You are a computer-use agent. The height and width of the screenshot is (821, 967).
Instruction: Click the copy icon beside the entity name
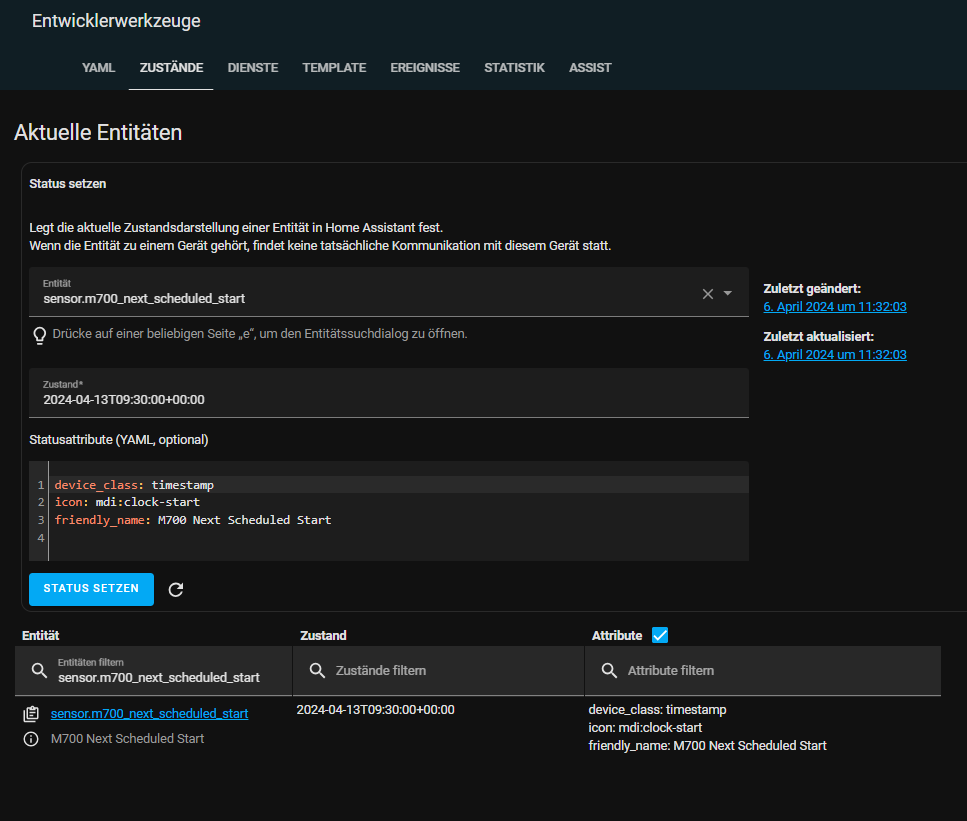pos(30,713)
